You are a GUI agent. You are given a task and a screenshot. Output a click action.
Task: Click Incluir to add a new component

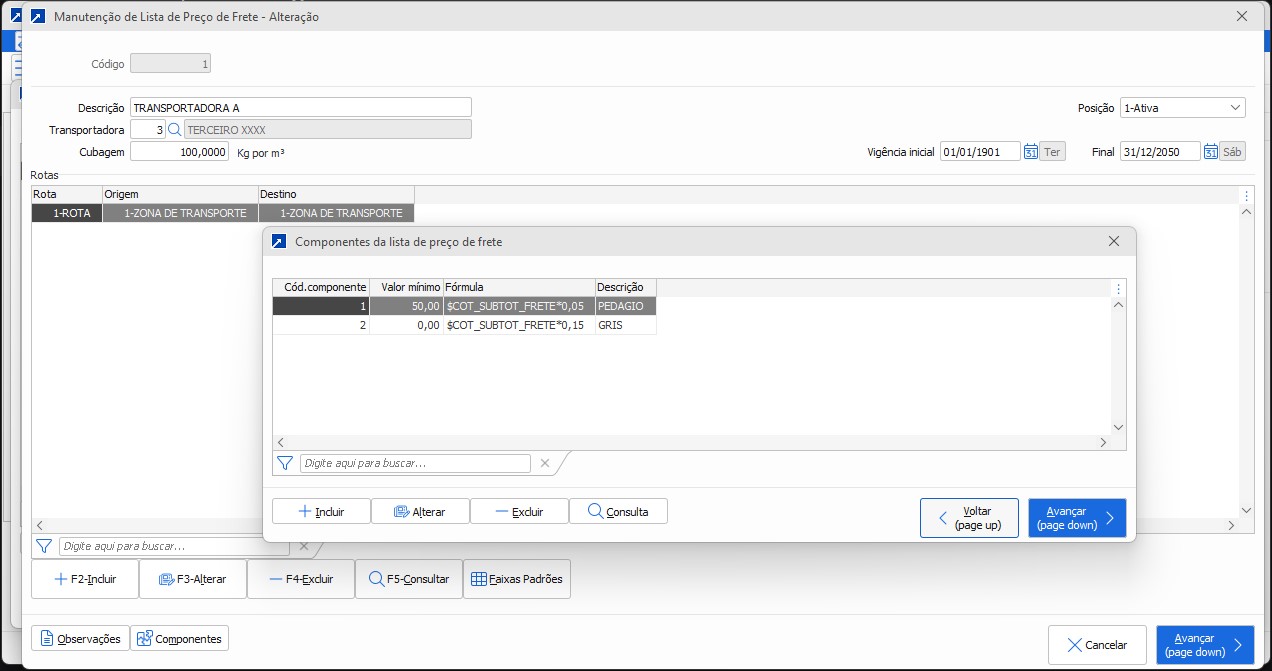click(x=321, y=511)
